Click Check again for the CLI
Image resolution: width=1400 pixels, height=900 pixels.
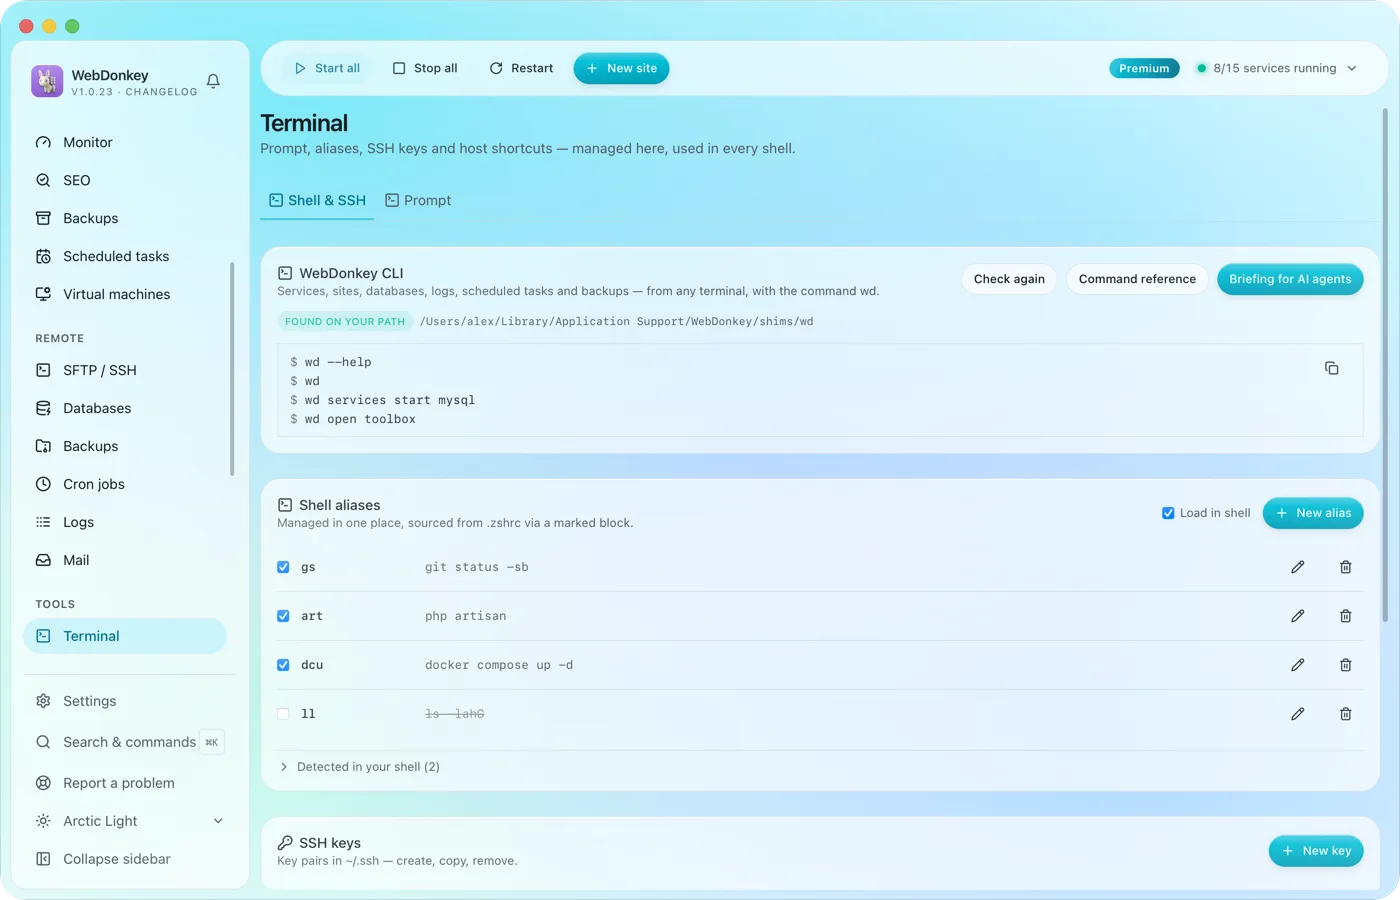pos(1009,279)
